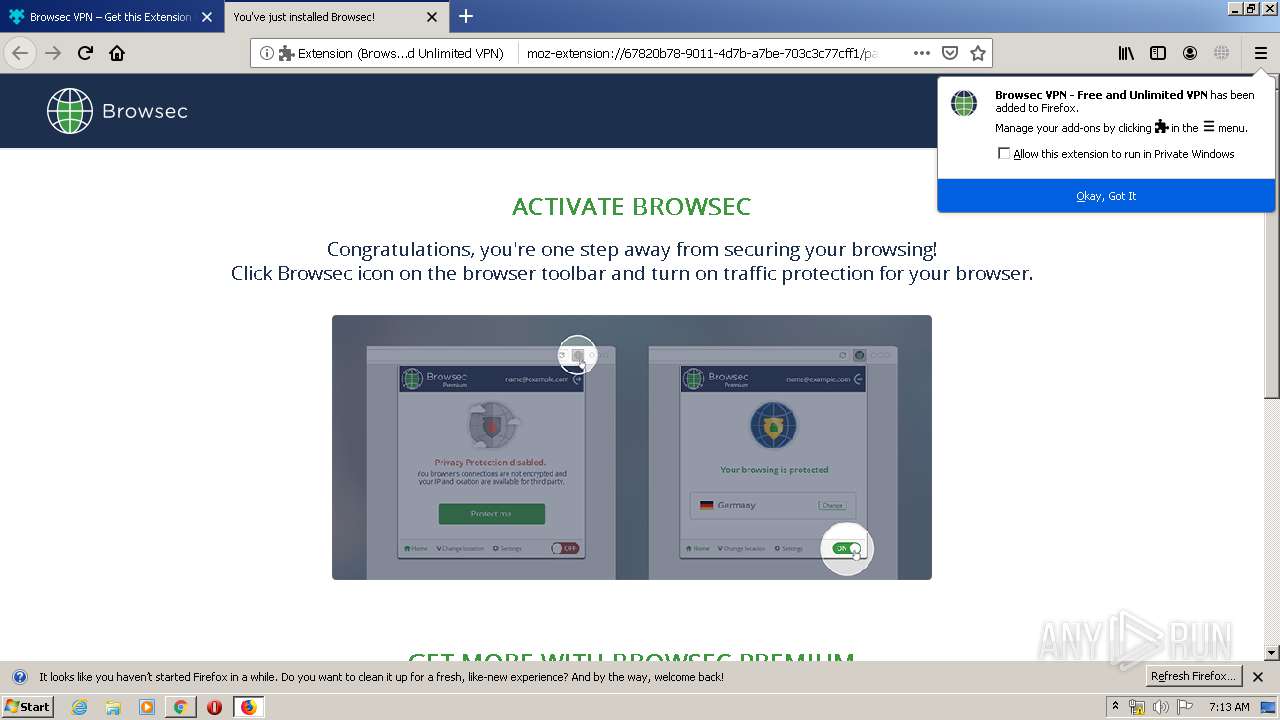Show site information icon in address bar

(x=266, y=53)
